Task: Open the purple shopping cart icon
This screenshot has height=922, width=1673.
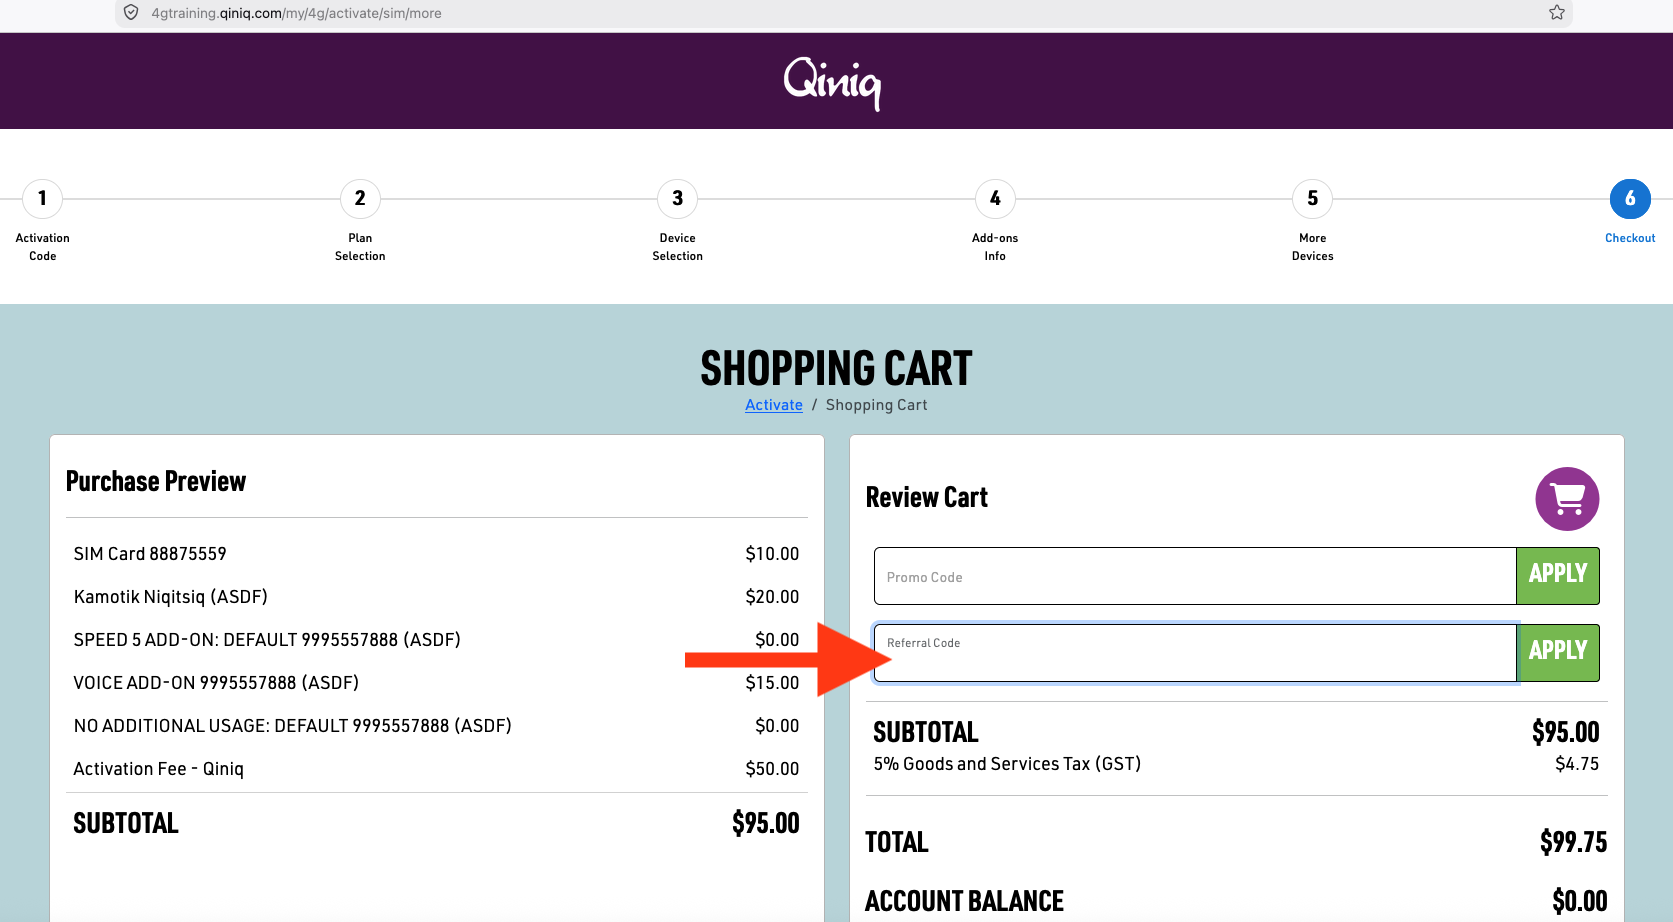Action: 1567,499
